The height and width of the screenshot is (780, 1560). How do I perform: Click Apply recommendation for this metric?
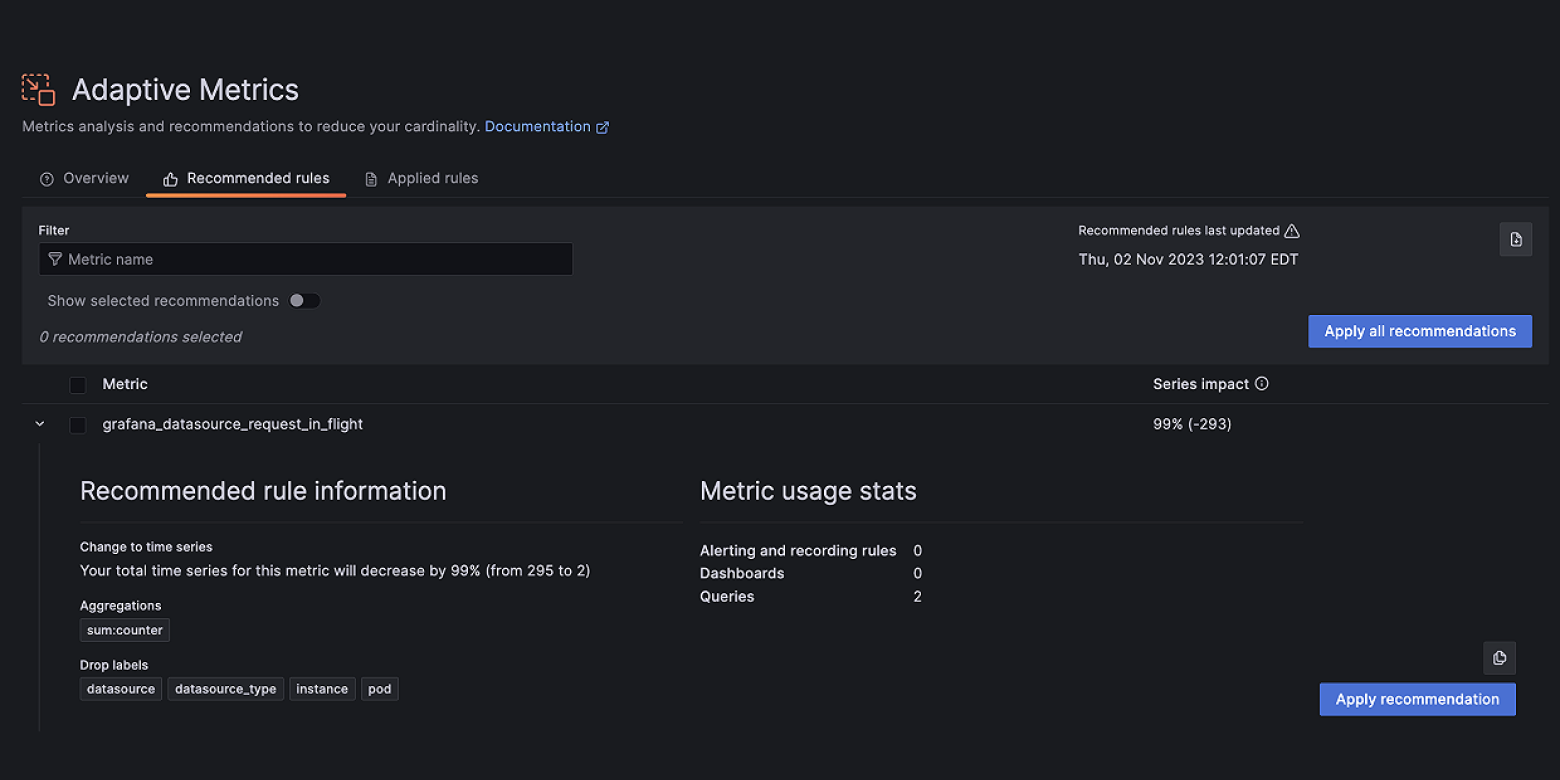pos(1416,699)
